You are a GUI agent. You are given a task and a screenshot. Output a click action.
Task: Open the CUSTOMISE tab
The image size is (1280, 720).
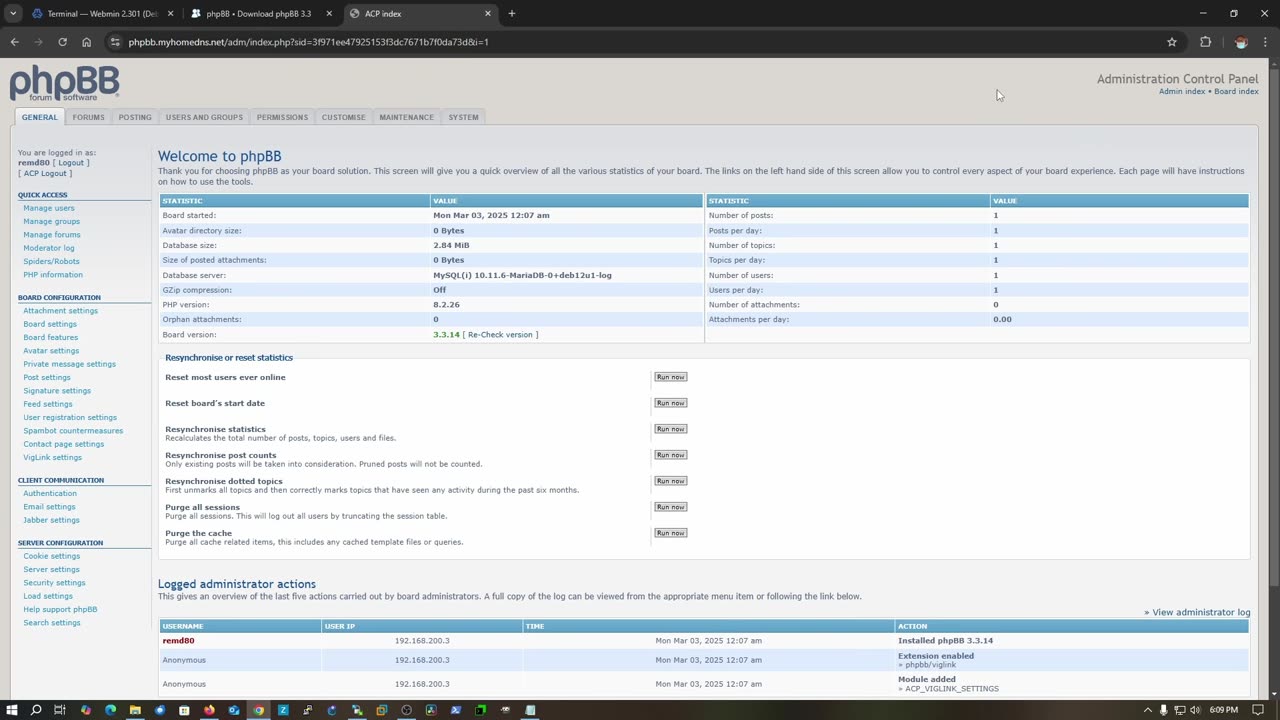click(x=343, y=117)
